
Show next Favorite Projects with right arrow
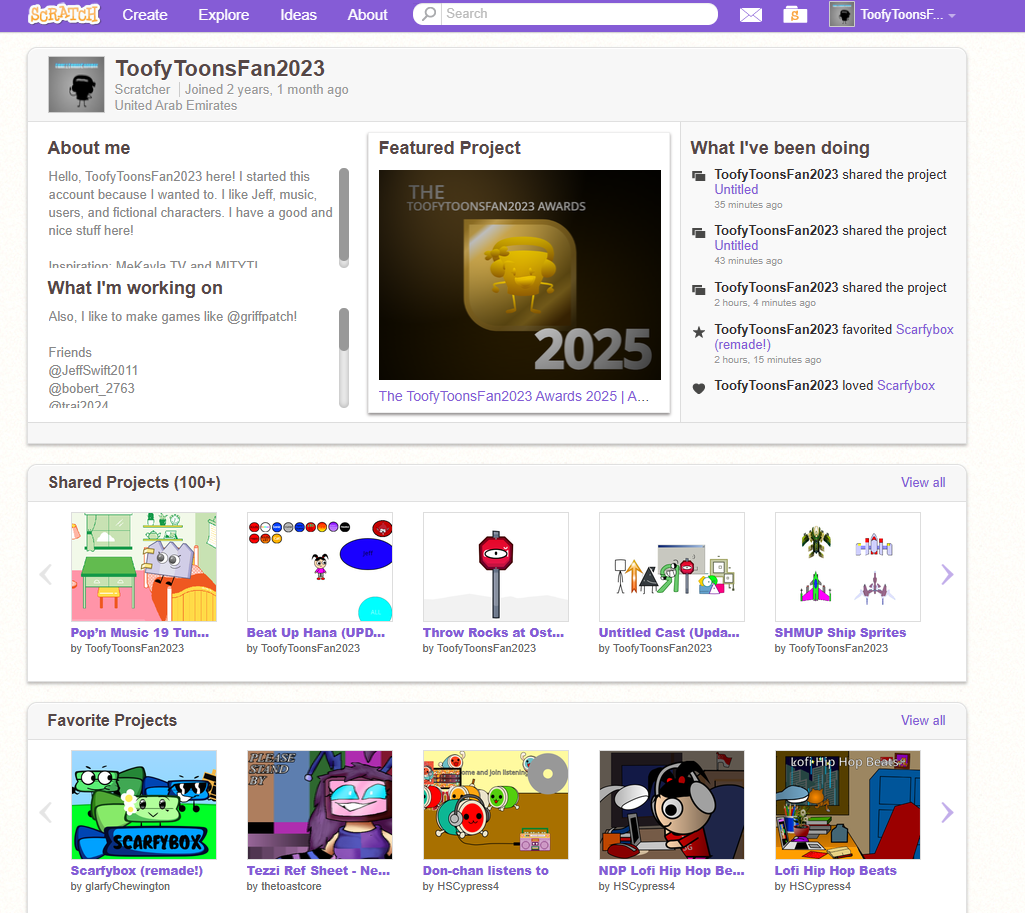pos(947,812)
